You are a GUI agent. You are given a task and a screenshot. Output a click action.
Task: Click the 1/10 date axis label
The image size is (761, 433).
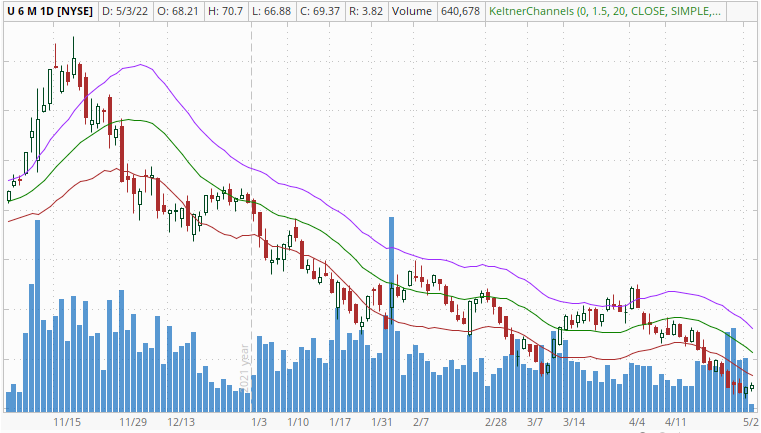tap(298, 422)
